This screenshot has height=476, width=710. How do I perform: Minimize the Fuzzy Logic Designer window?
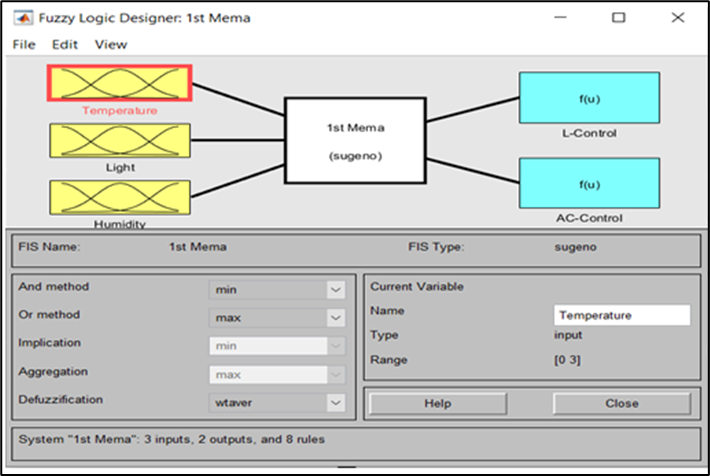coord(561,18)
